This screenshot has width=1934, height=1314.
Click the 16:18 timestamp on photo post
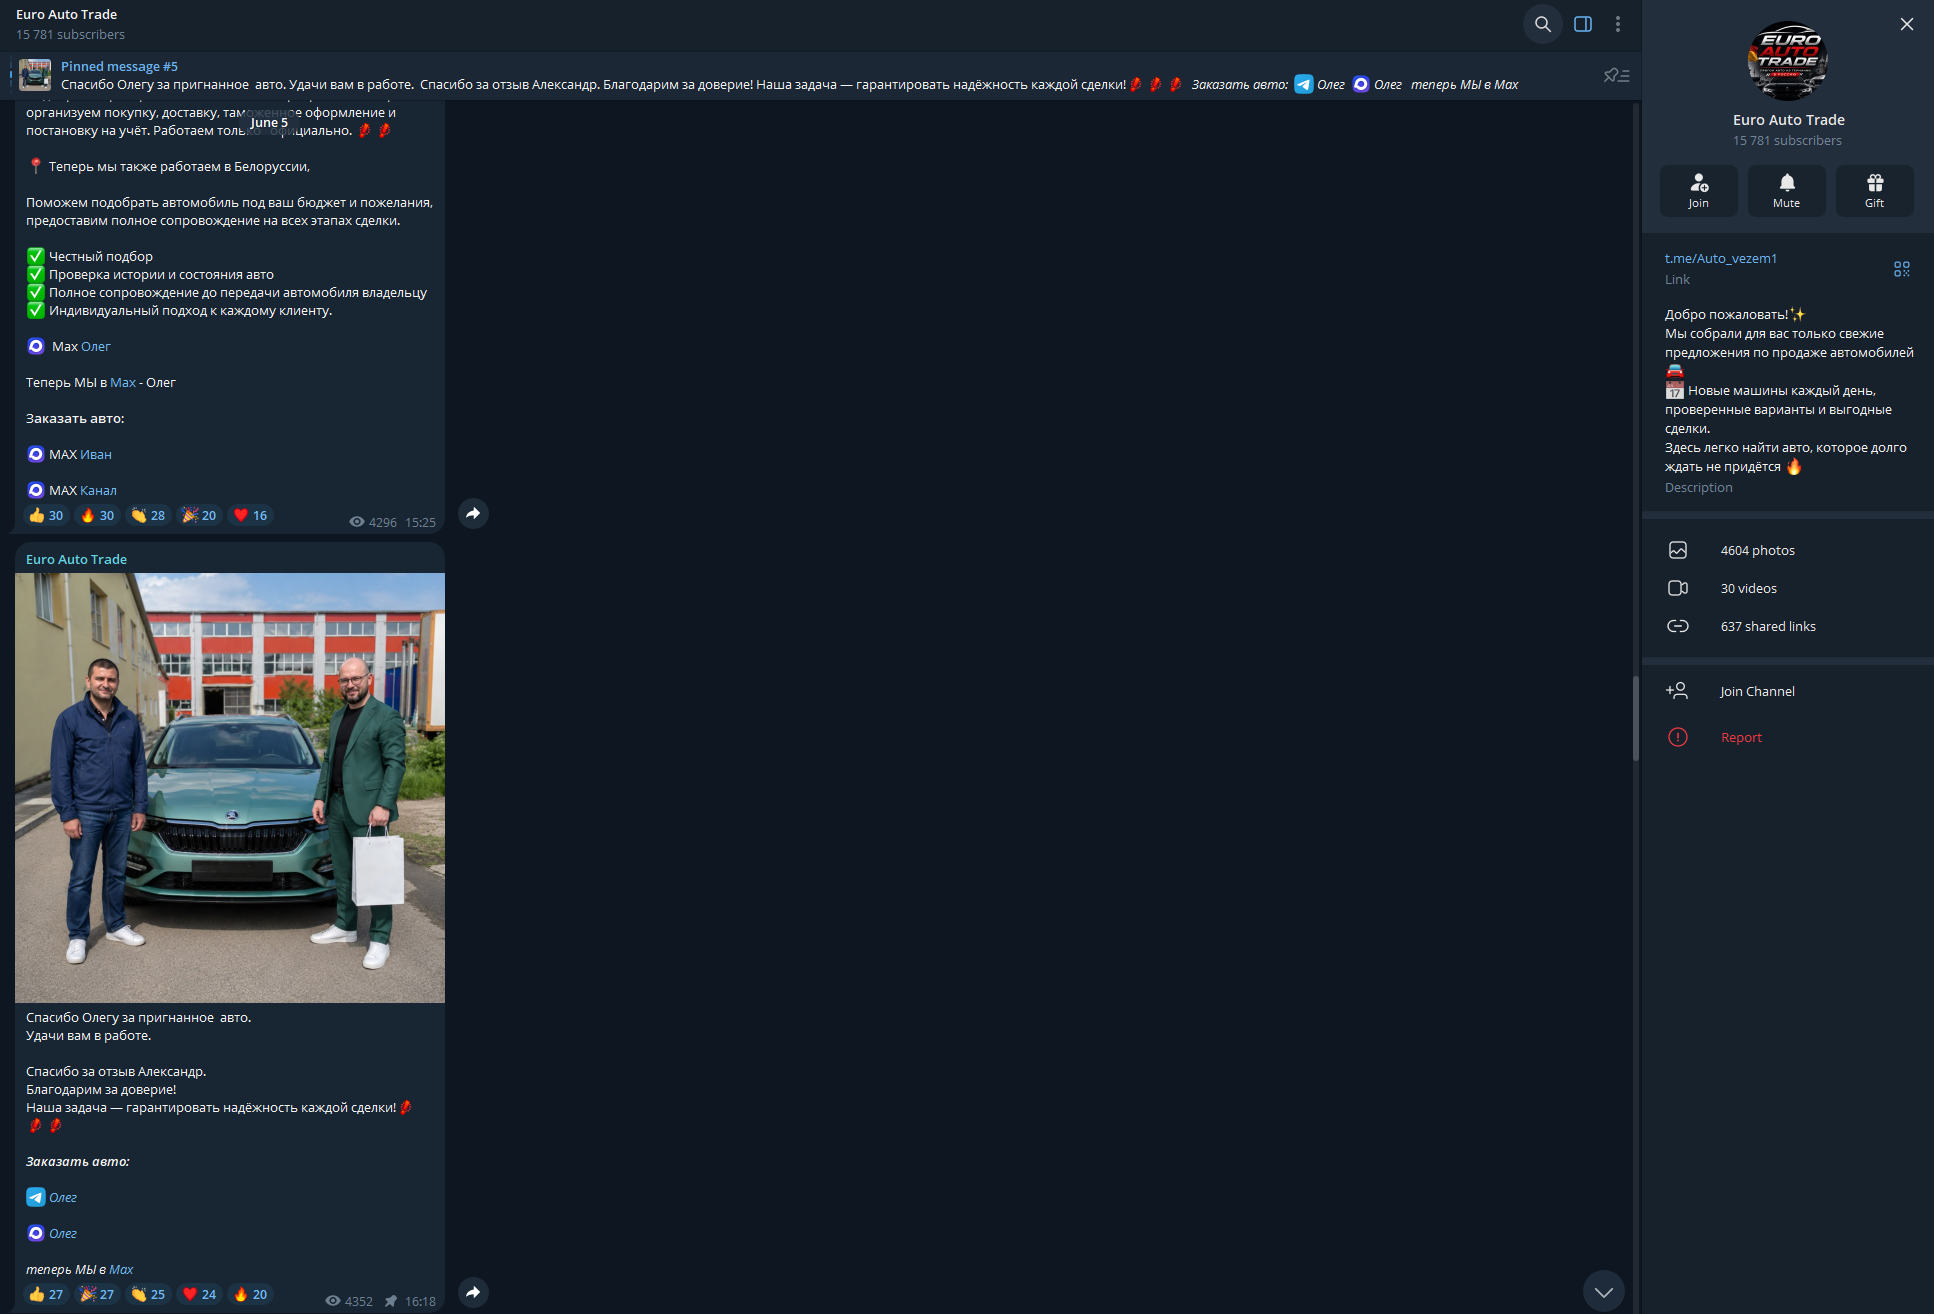[x=420, y=1301]
